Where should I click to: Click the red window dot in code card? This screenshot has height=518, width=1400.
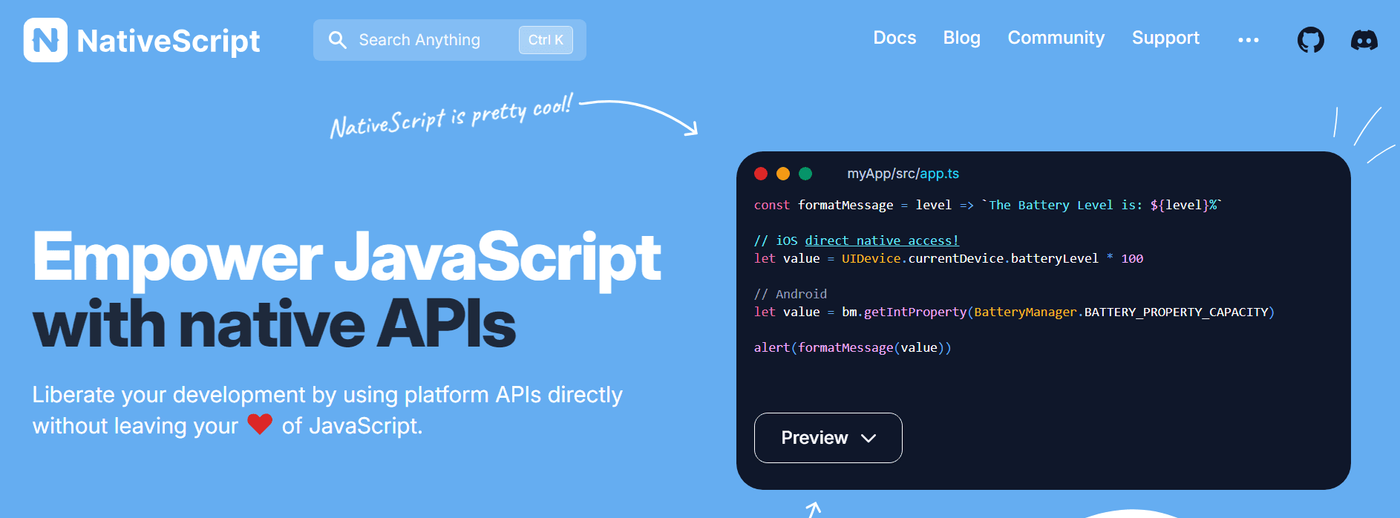(760, 173)
